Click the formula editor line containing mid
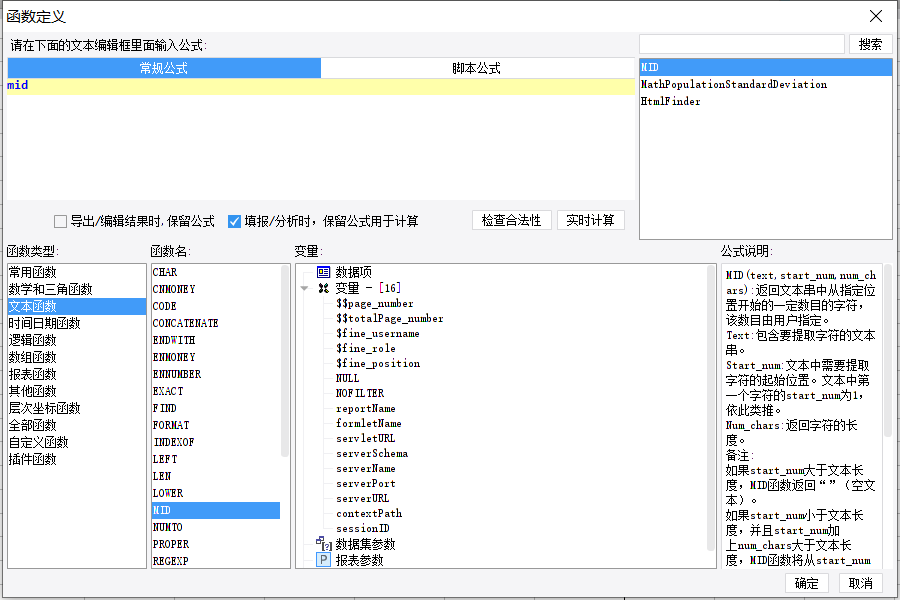 click(x=320, y=86)
